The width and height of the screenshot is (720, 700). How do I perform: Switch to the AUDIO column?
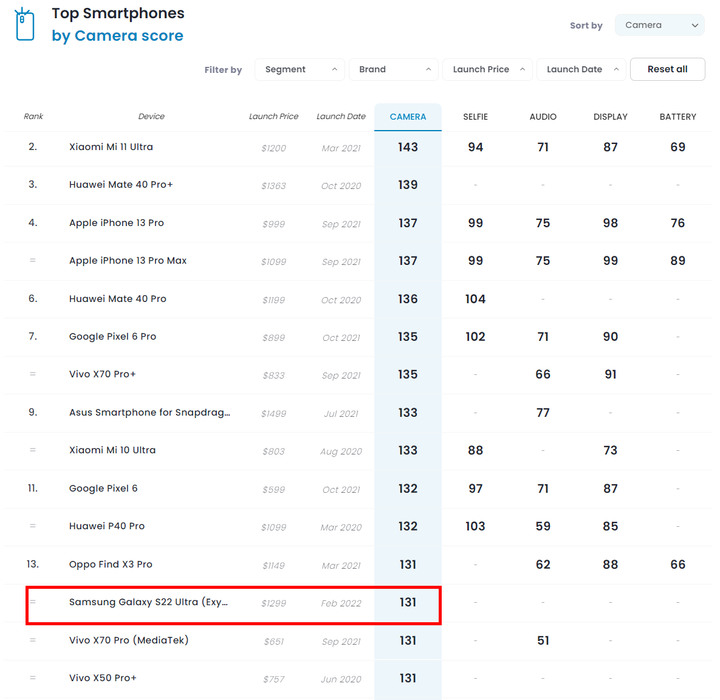[x=543, y=117]
